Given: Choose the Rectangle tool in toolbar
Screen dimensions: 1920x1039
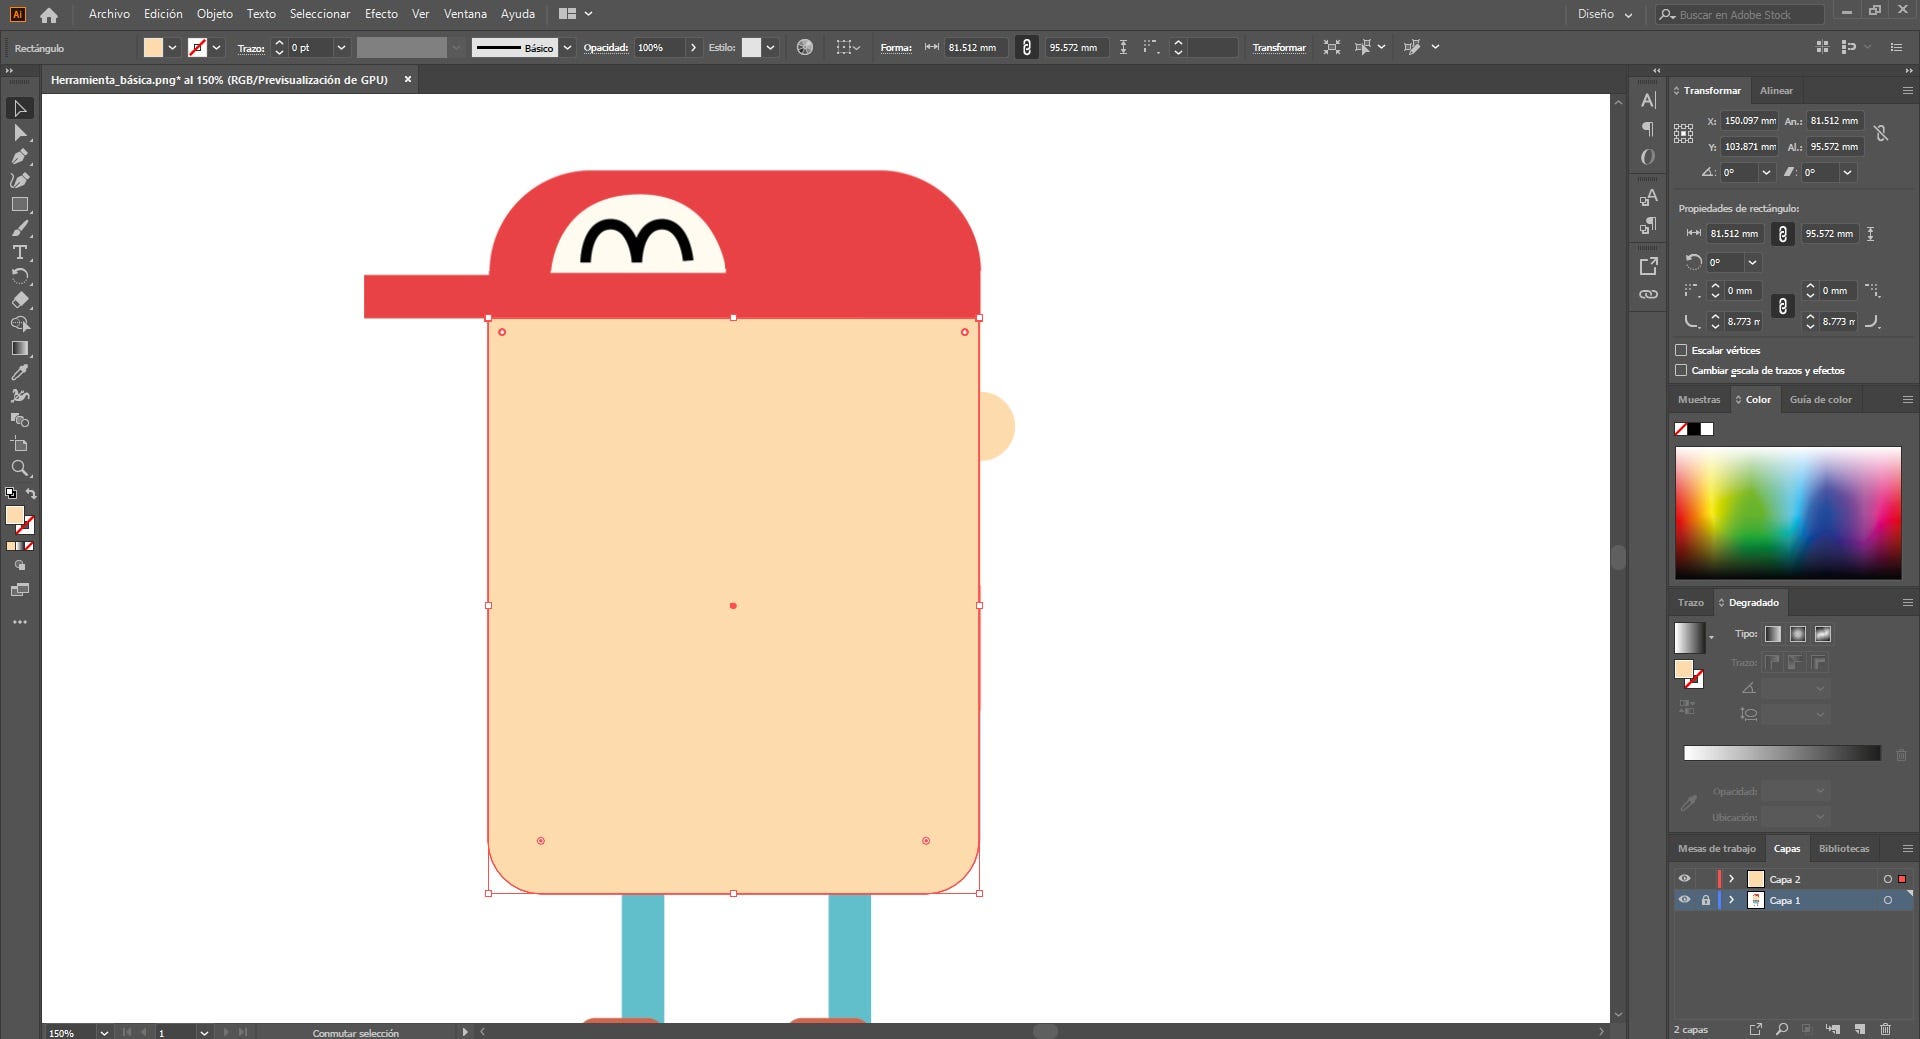Looking at the screenshot, I should click(x=19, y=204).
